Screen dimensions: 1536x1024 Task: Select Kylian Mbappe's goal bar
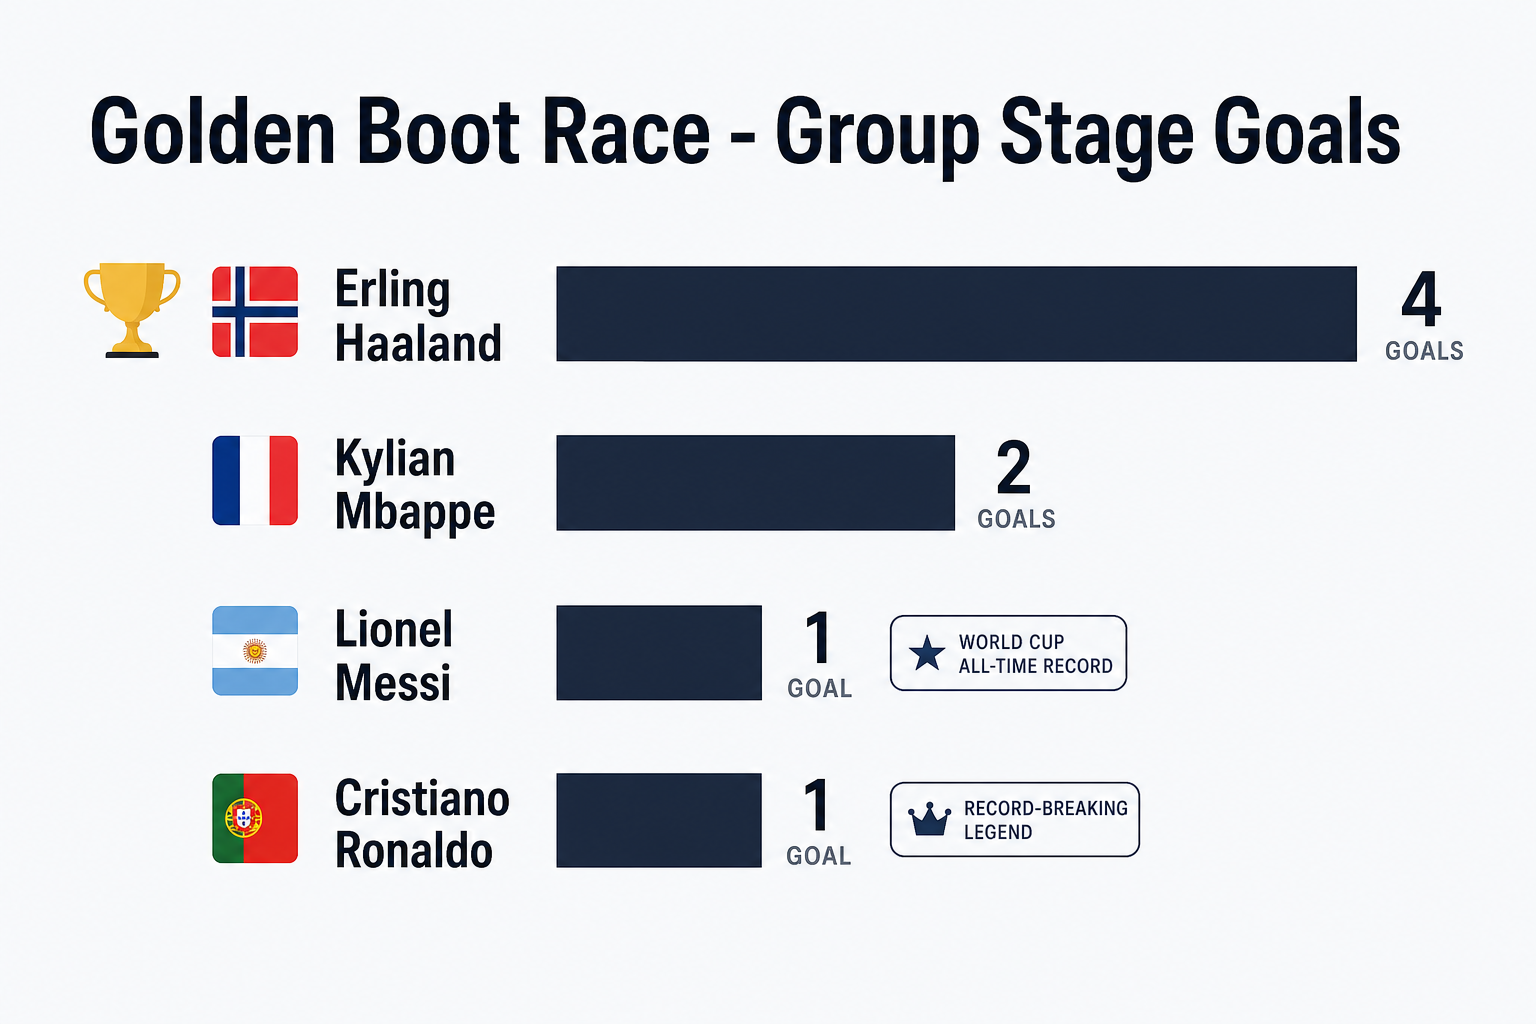pos(755,482)
